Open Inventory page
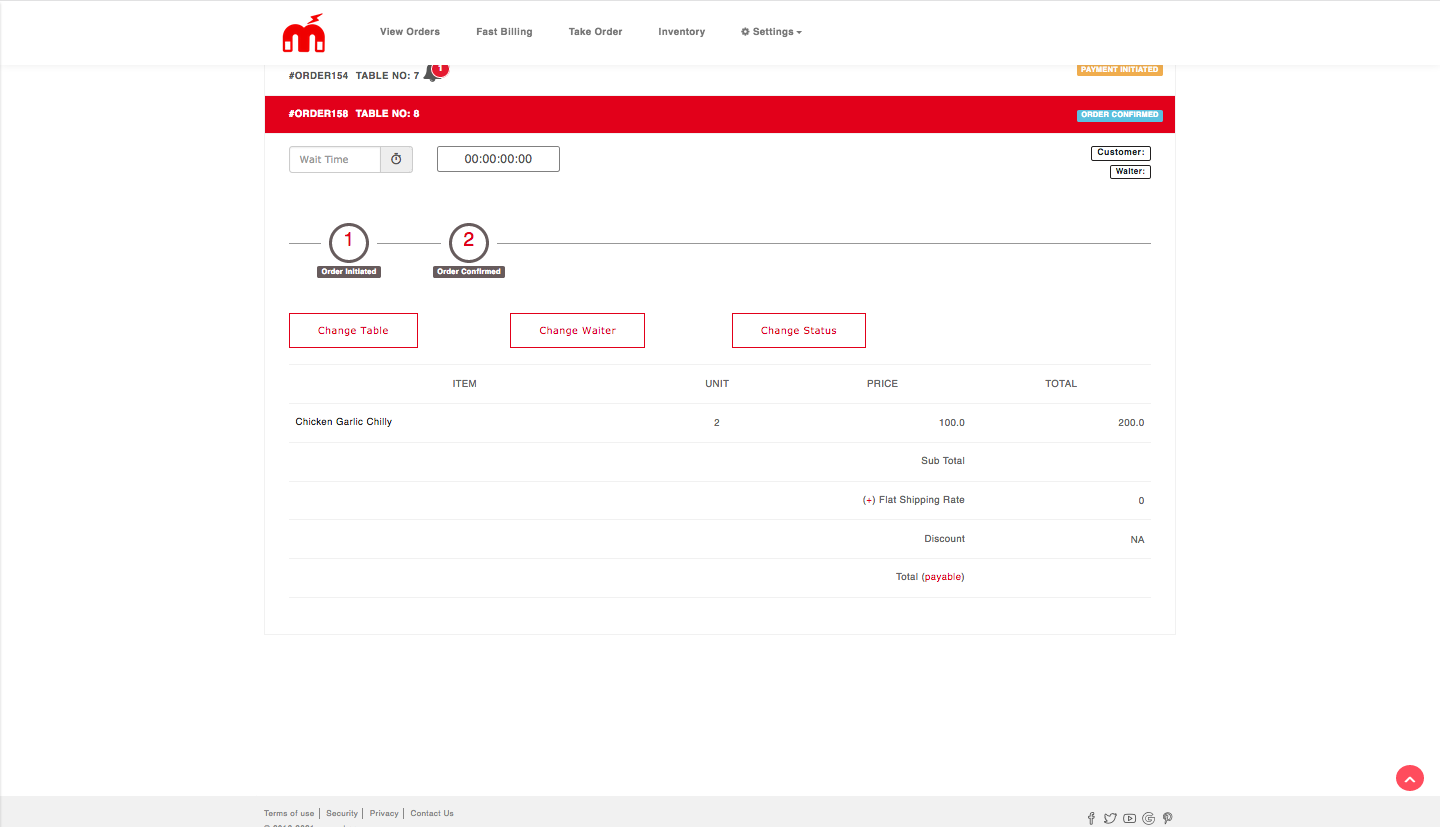 (x=681, y=32)
